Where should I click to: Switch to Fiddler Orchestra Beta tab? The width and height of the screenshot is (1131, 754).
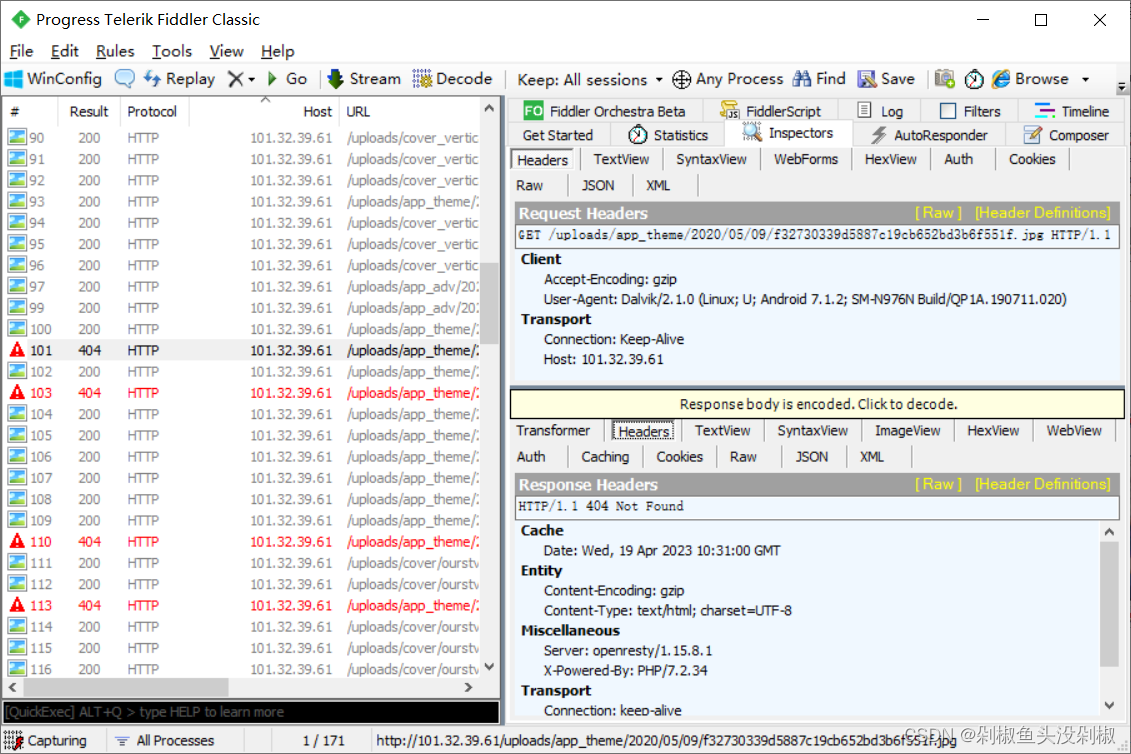[604, 111]
